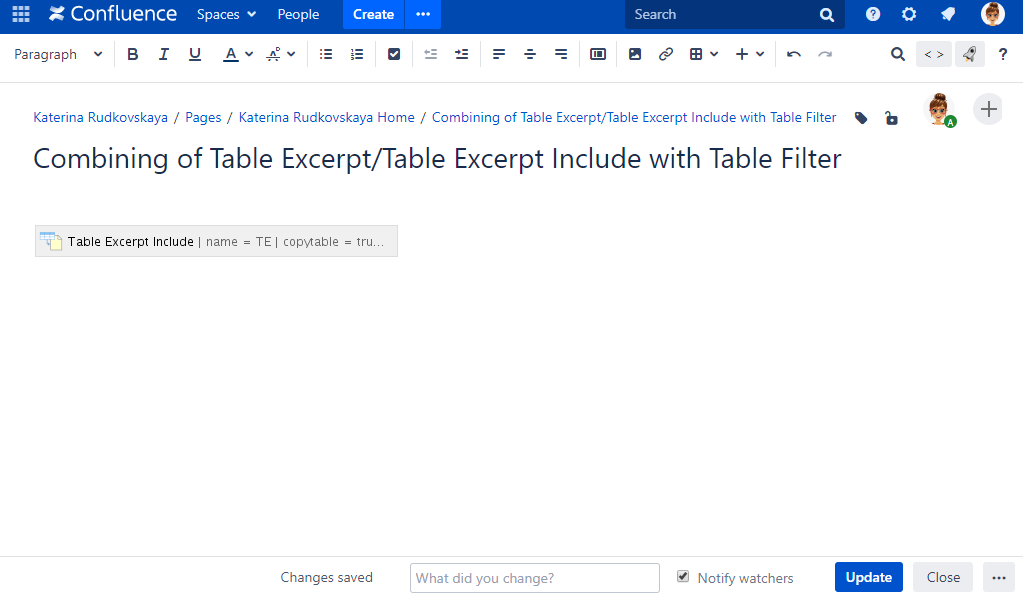Viewport: 1023px width, 595px height.
Task: Open the Spaces menu
Action: tap(226, 15)
